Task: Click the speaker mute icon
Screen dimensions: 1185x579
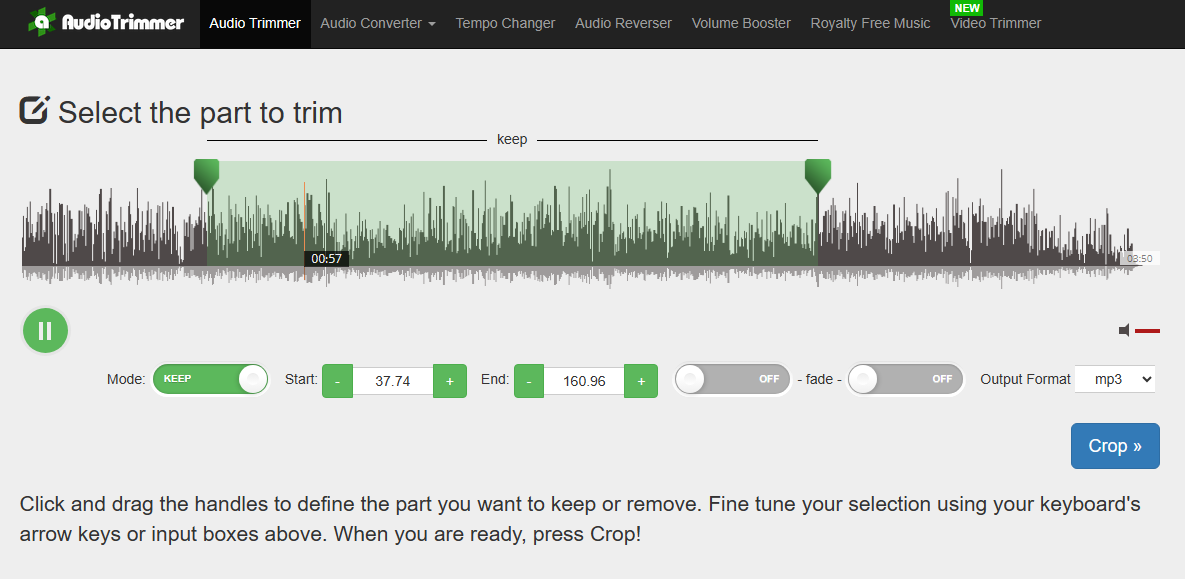Action: [x=1124, y=330]
